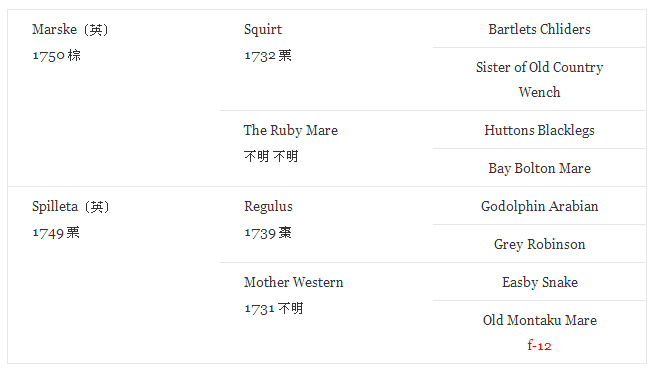Click the red f-12 family label

pyautogui.click(x=539, y=345)
